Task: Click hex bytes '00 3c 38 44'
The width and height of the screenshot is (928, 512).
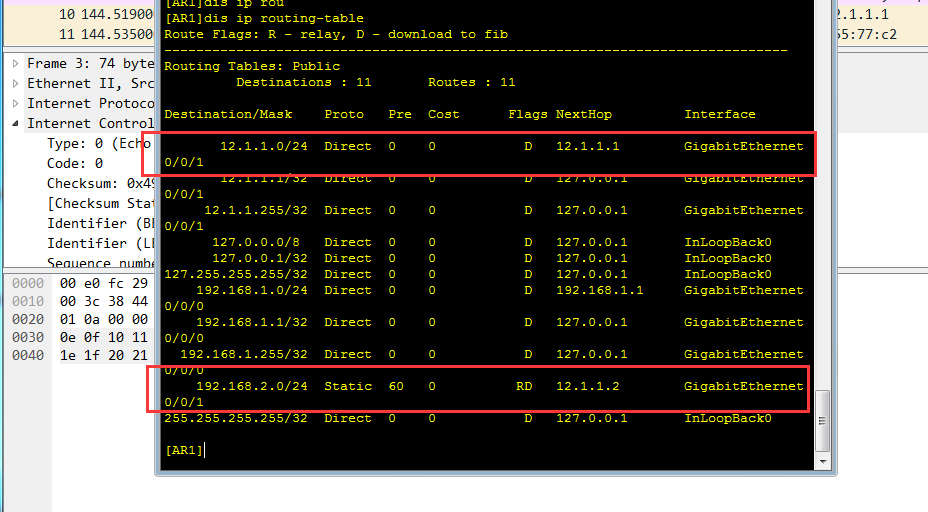Action: [104, 301]
